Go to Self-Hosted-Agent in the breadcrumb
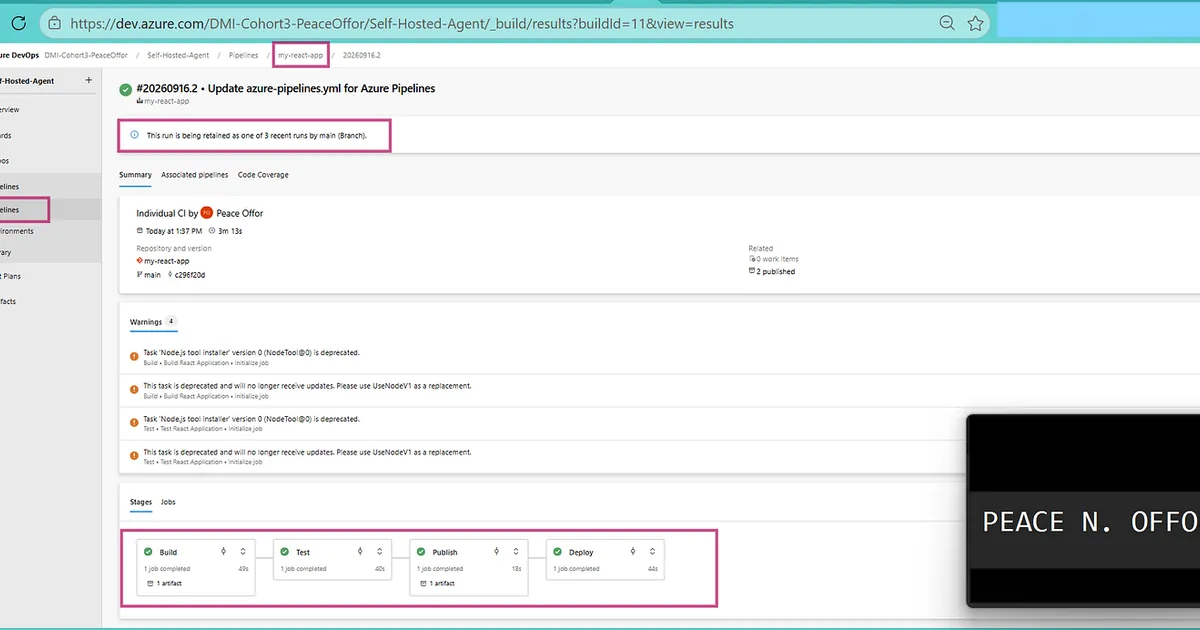 [178, 55]
